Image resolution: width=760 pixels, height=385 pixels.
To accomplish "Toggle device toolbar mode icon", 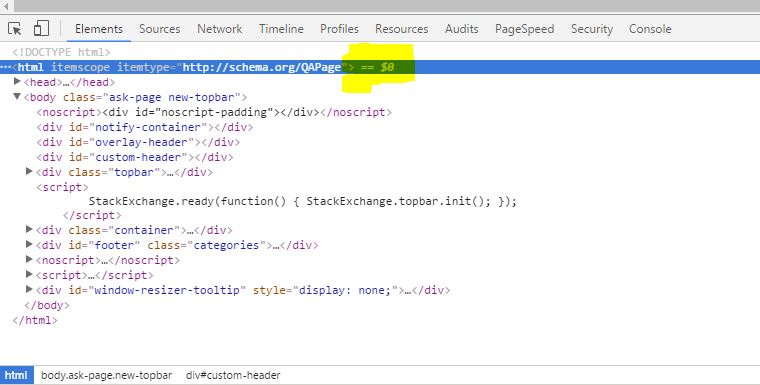I will (41, 28).
